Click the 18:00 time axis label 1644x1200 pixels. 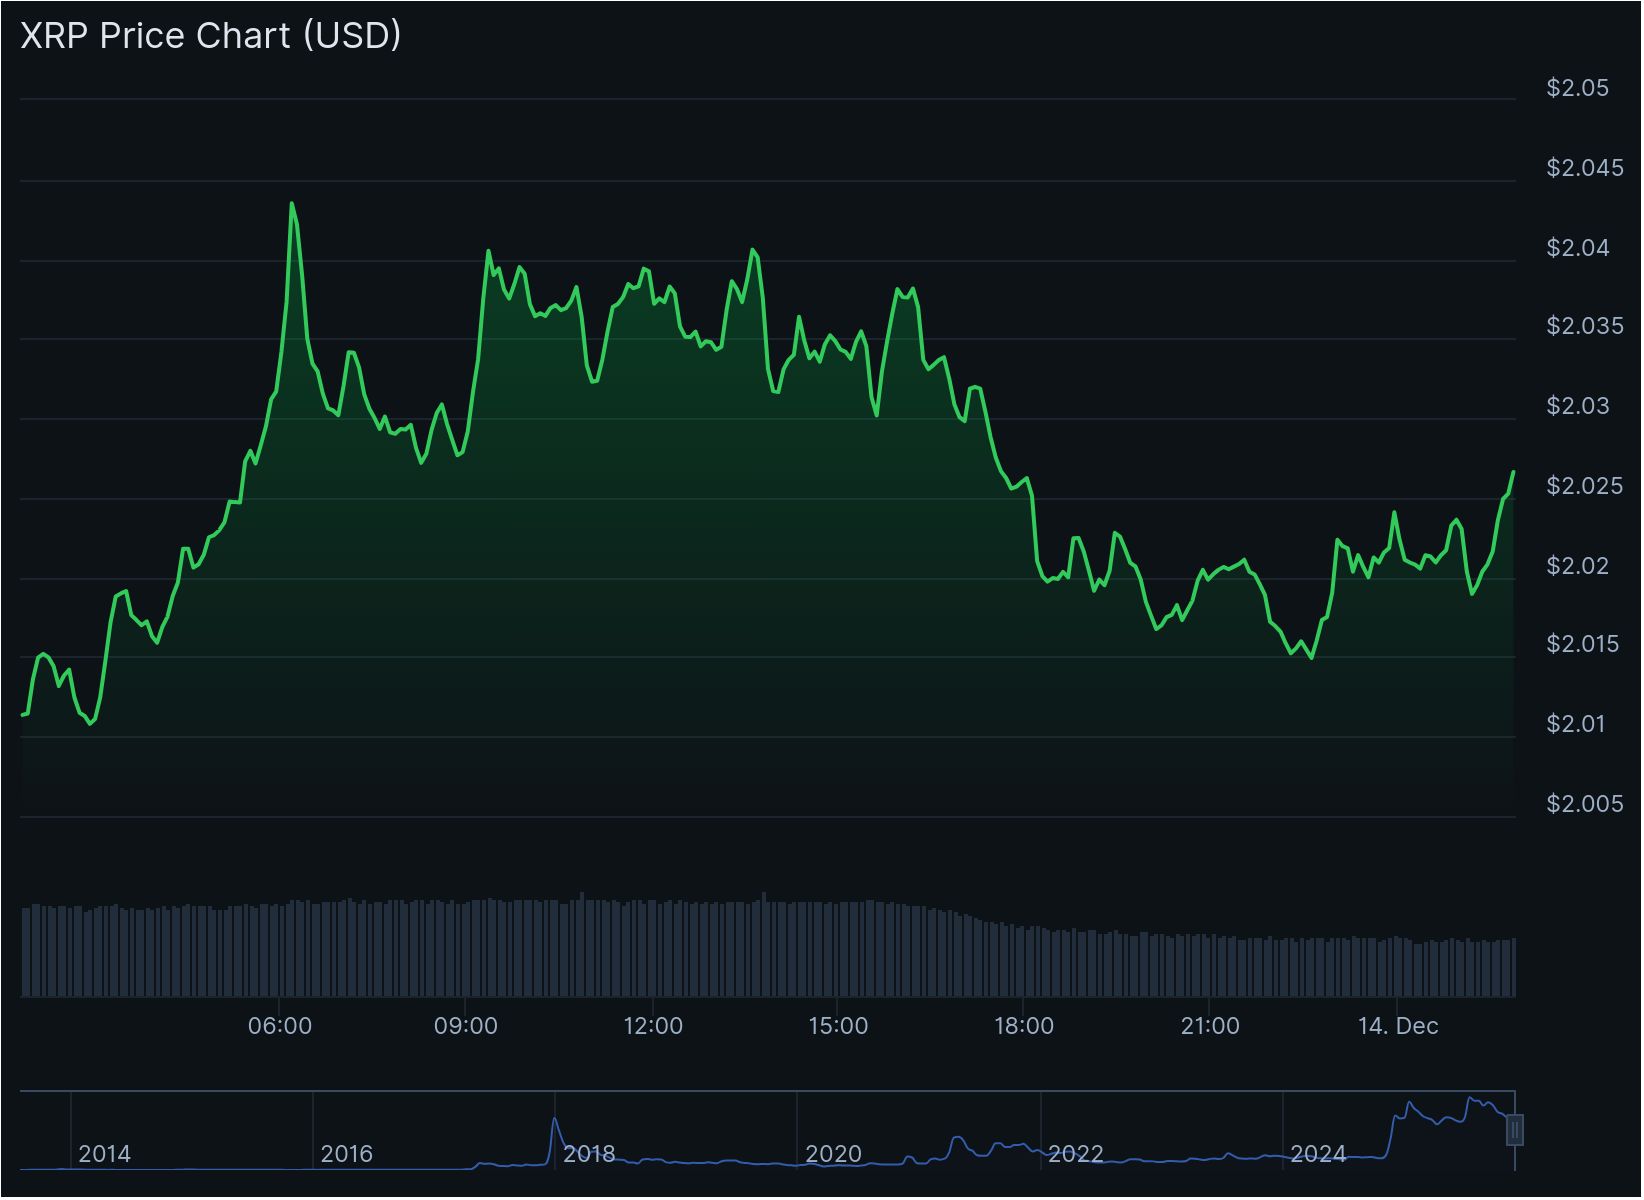[x=1024, y=1026]
